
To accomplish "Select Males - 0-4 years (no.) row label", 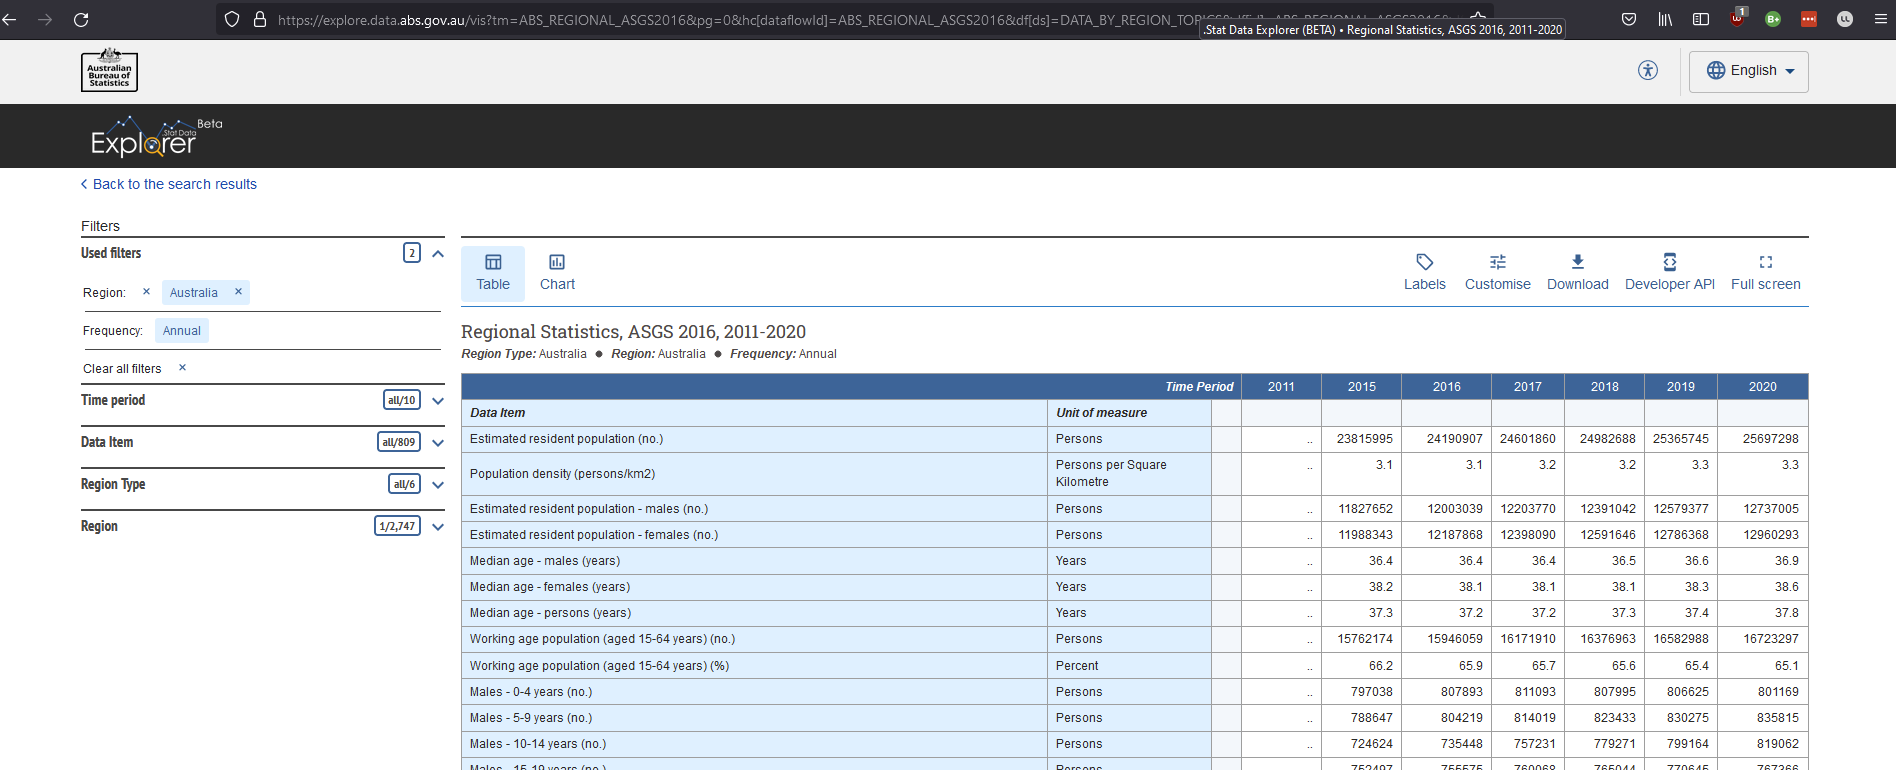I will 531,692.
